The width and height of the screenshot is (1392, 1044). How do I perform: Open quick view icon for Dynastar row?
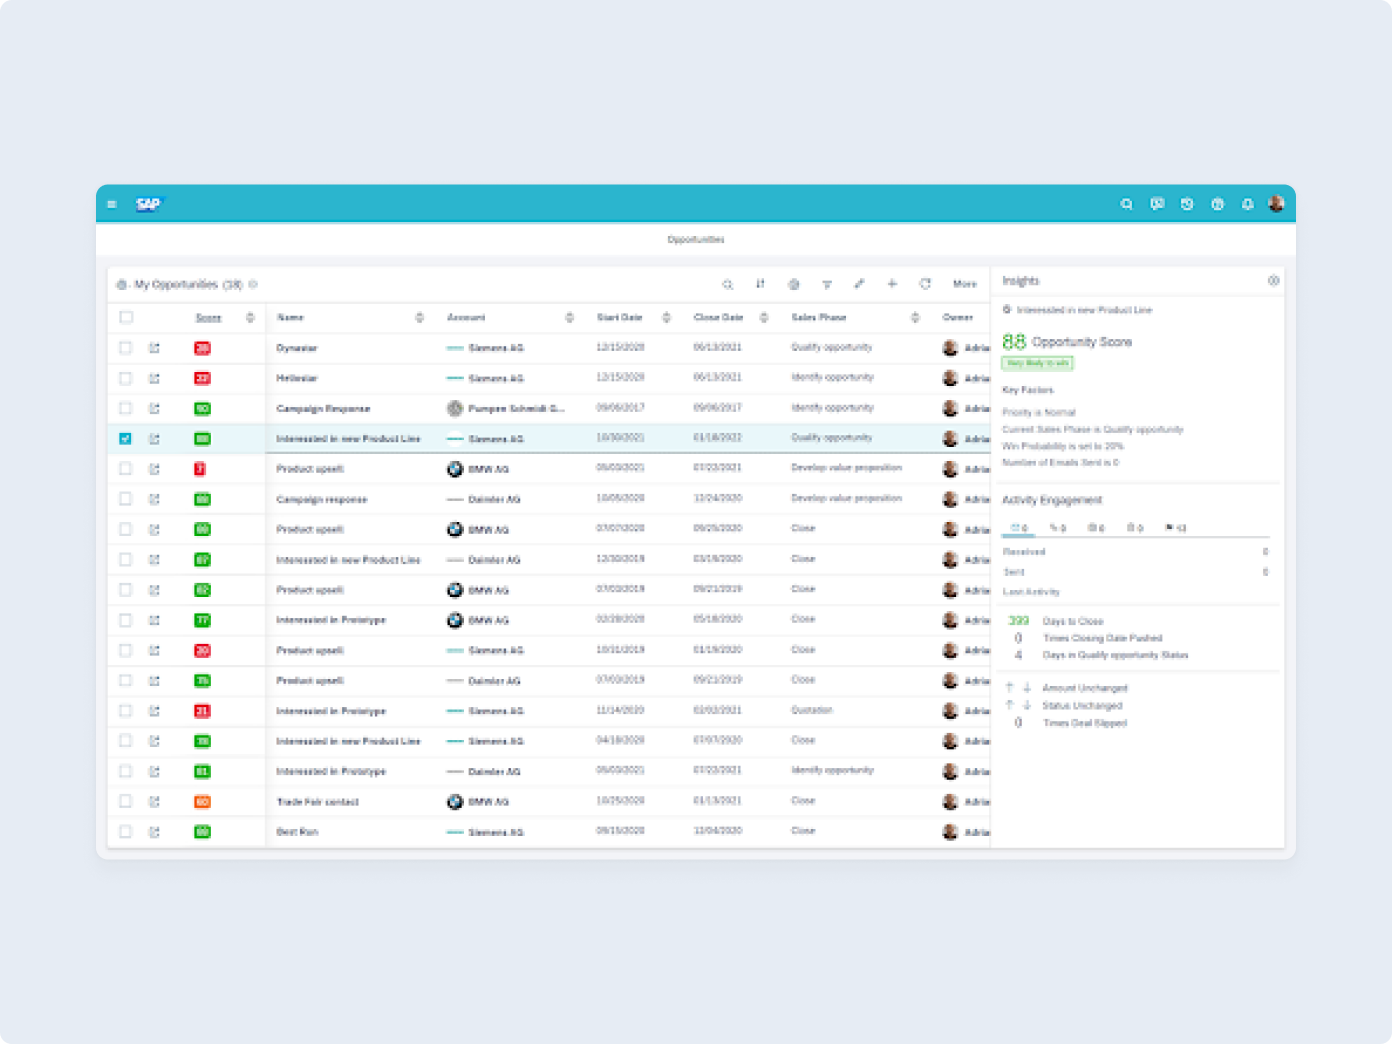point(154,348)
